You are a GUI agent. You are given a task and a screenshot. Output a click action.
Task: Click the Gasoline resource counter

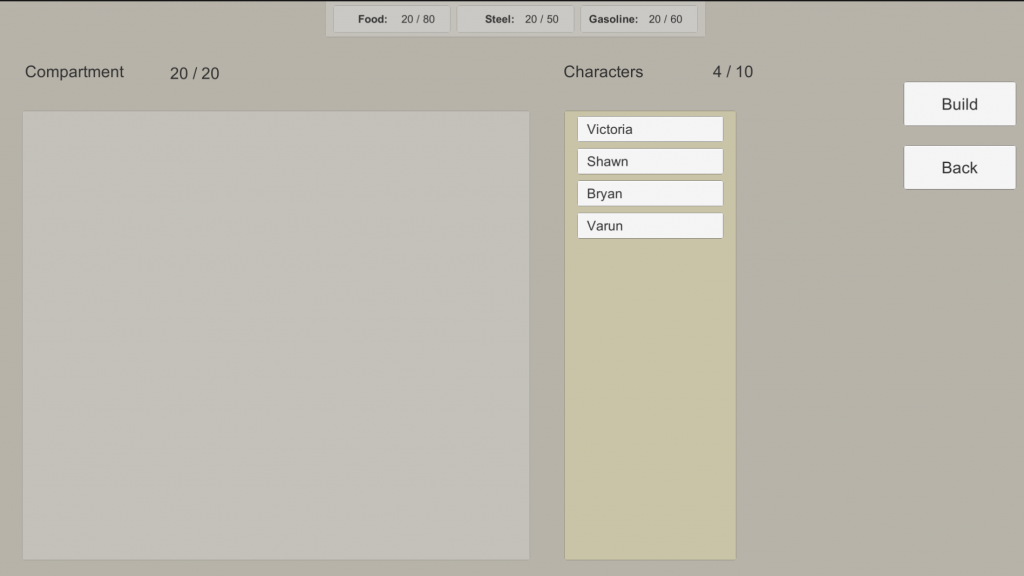coord(639,19)
